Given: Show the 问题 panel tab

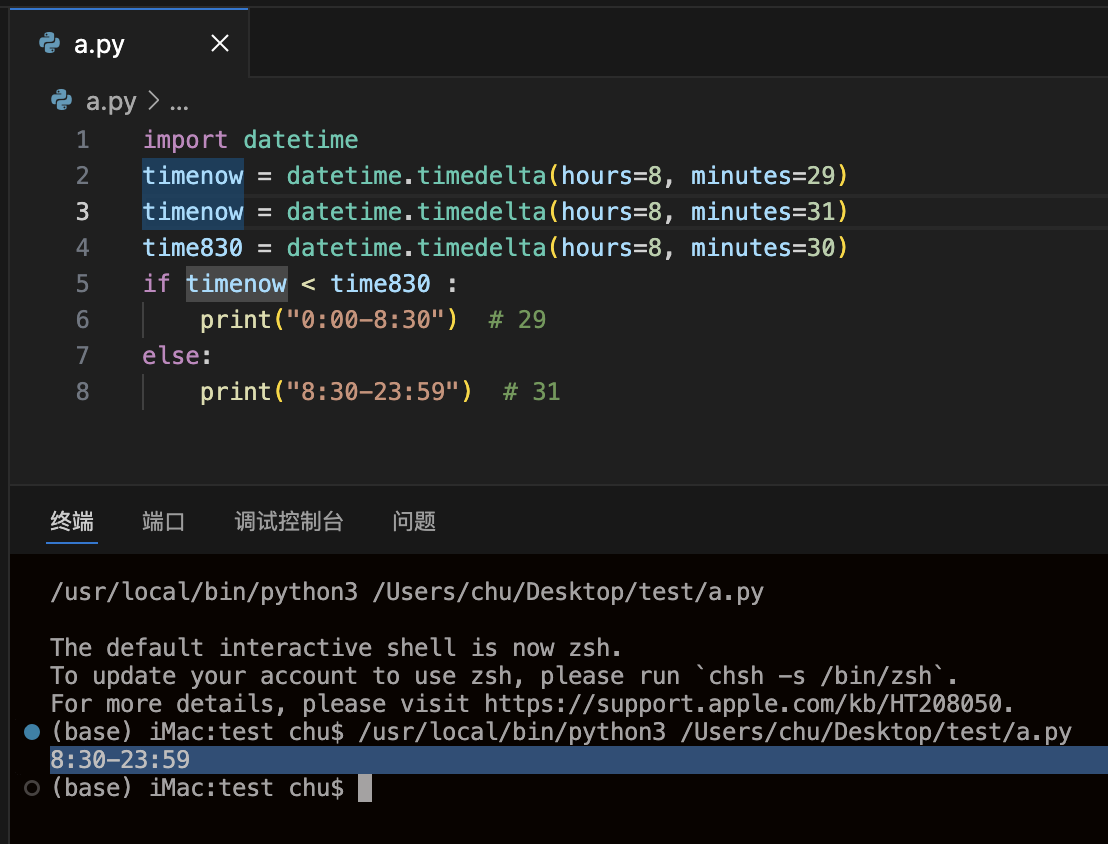Looking at the screenshot, I should (414, 521).
